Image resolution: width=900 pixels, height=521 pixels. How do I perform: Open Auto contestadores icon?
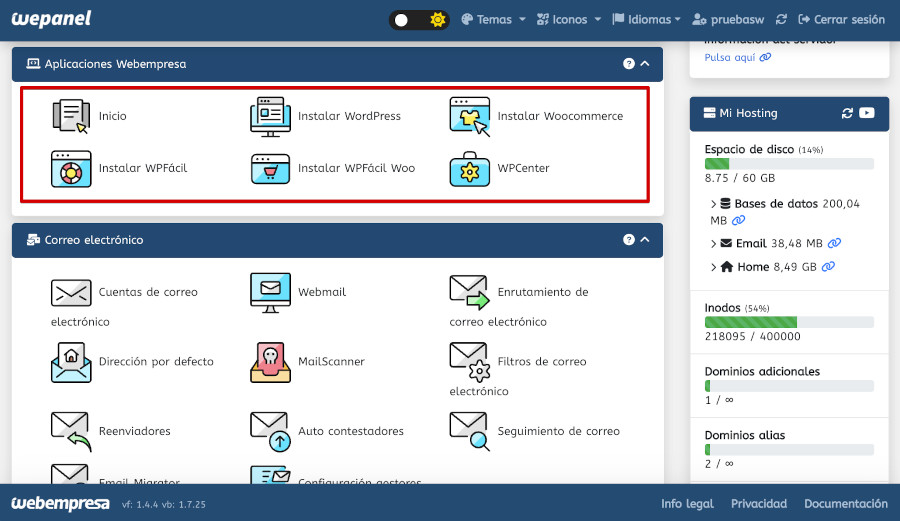[x=270, y=431]
